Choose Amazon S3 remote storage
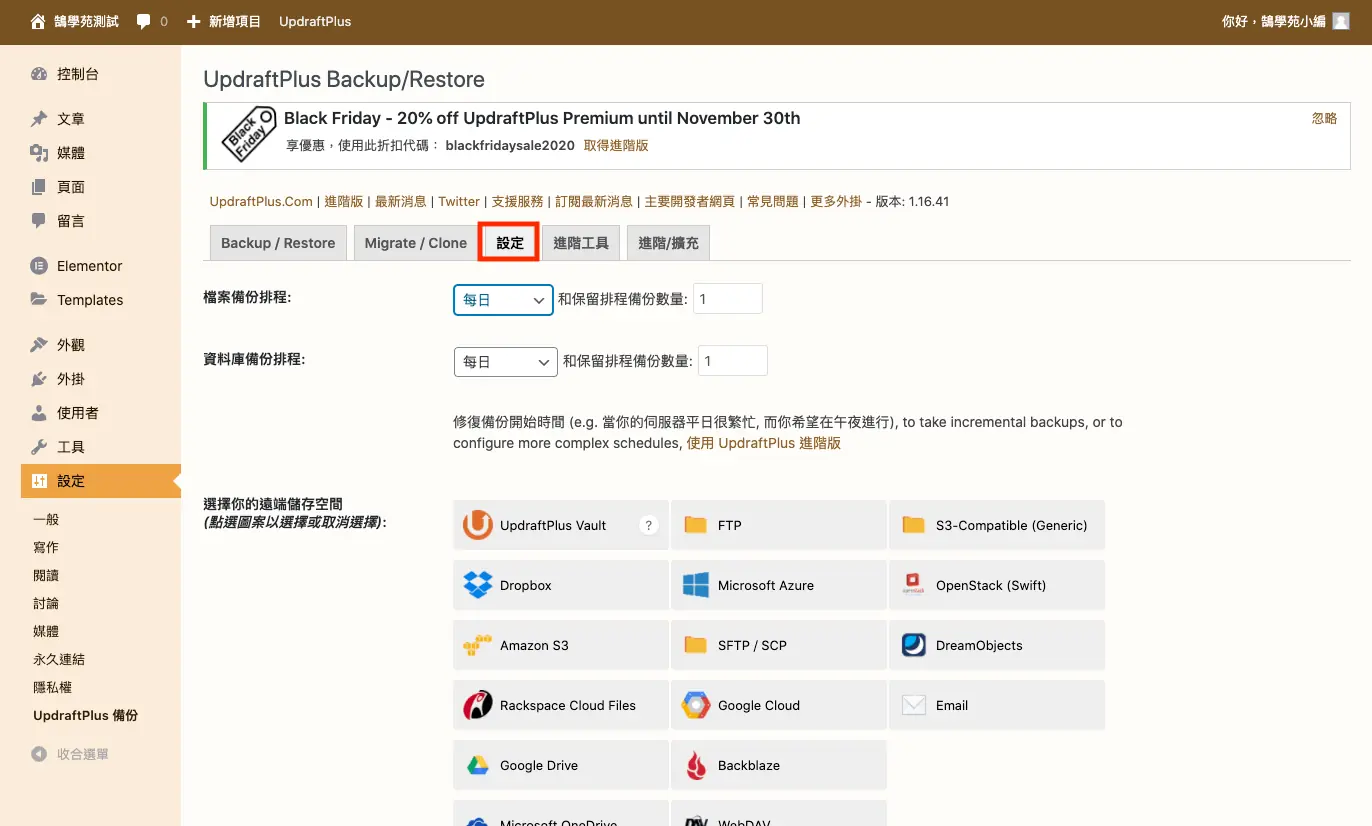 coord(561,645)
